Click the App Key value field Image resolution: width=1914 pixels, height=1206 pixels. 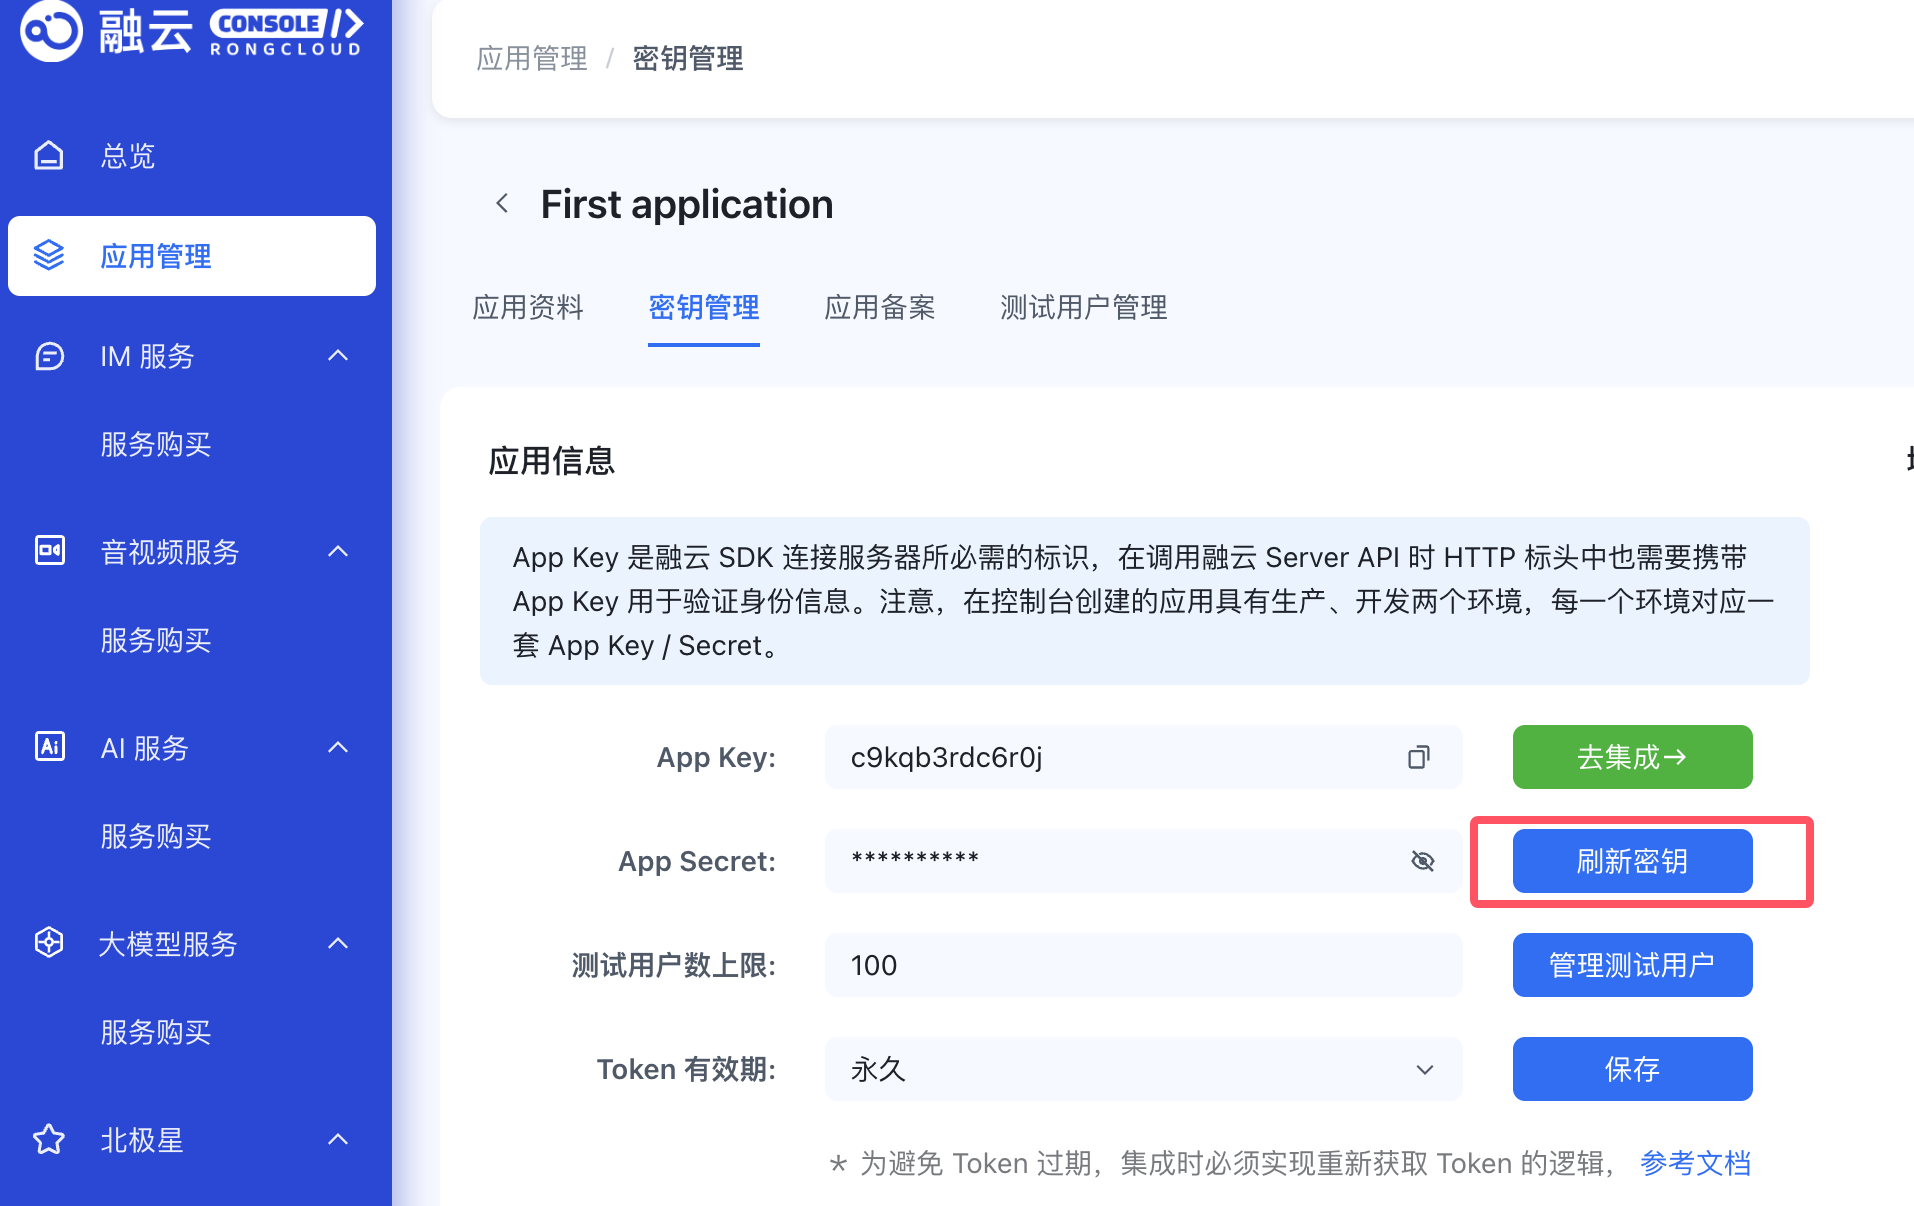[x=1143, y=757]
